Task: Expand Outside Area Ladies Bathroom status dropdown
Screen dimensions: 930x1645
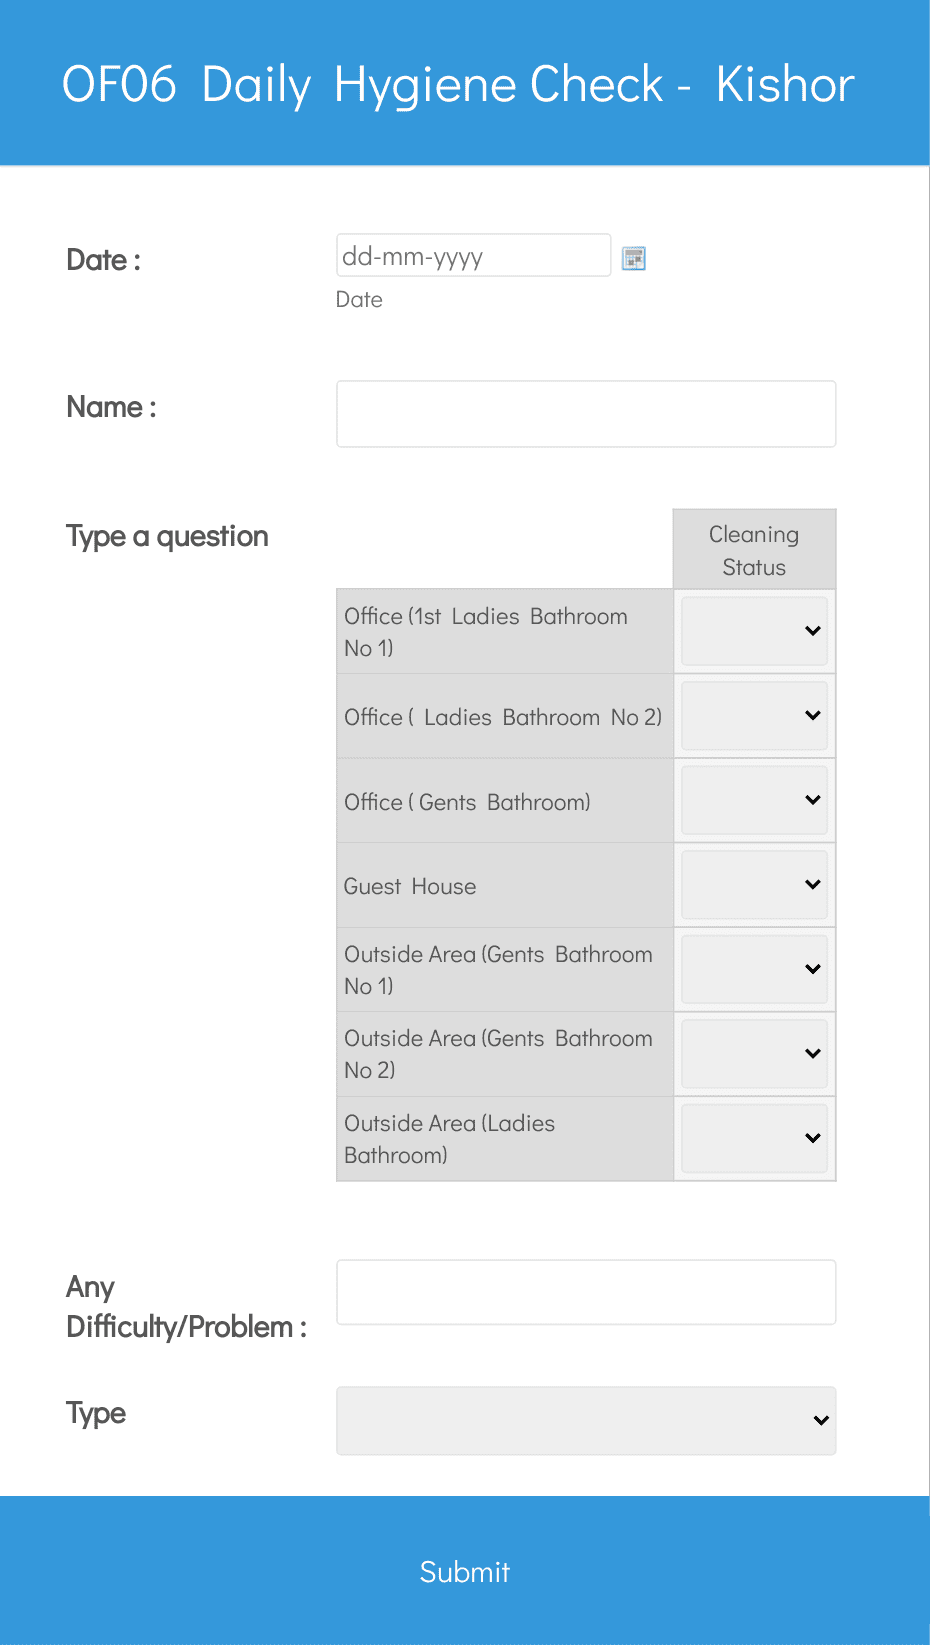Action: pos(754,1138)
